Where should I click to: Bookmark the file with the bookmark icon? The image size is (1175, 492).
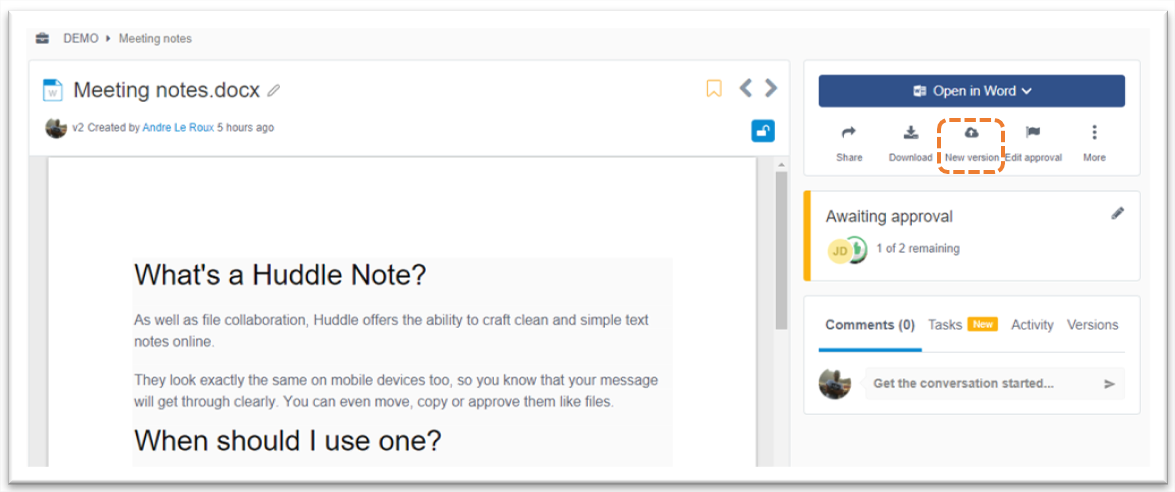[x=714, y=89]
